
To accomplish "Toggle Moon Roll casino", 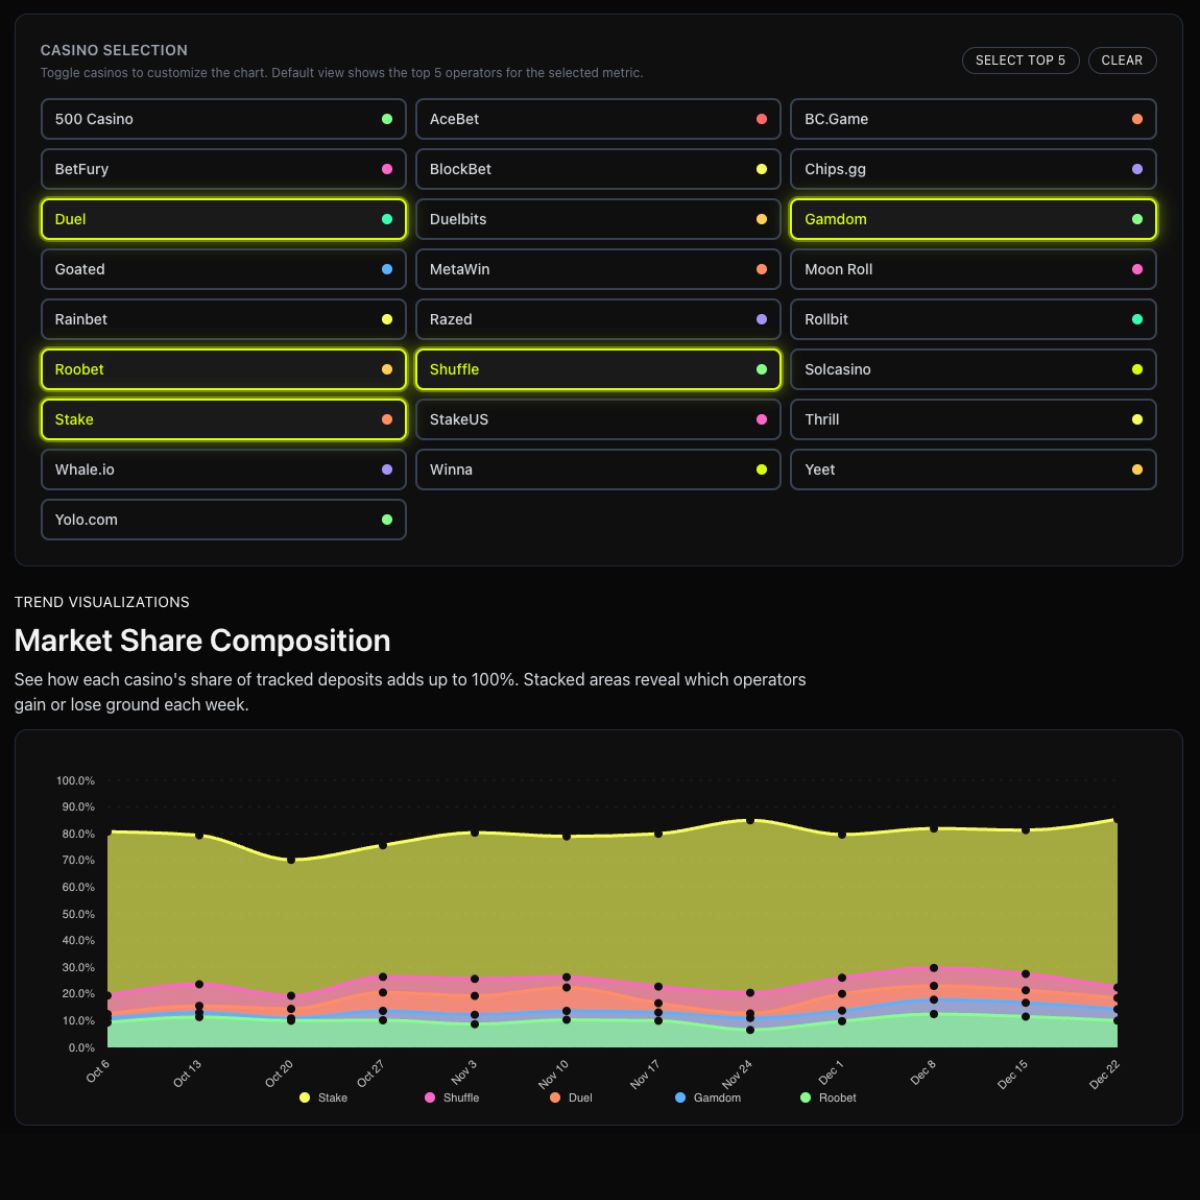I will coord(973,269).
